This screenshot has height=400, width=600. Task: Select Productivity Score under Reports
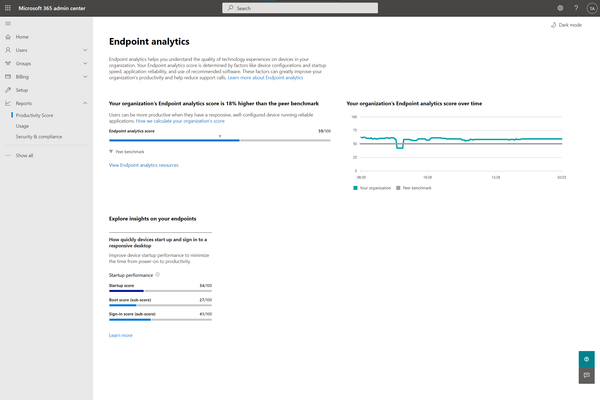[34, 115]
